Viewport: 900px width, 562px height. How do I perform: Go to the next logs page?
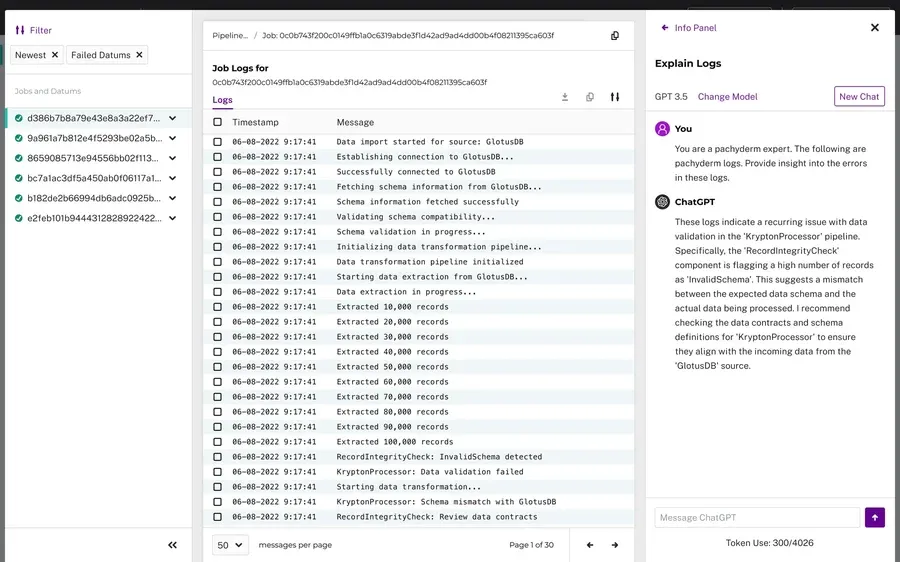coord(615,545)
